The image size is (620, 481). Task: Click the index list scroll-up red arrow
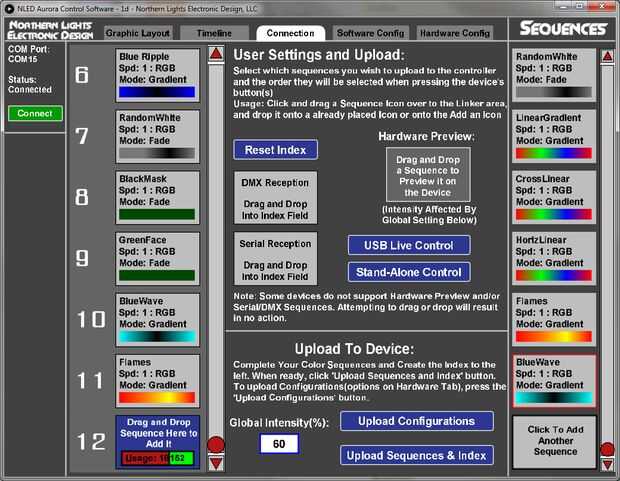(x=216, y=54)
